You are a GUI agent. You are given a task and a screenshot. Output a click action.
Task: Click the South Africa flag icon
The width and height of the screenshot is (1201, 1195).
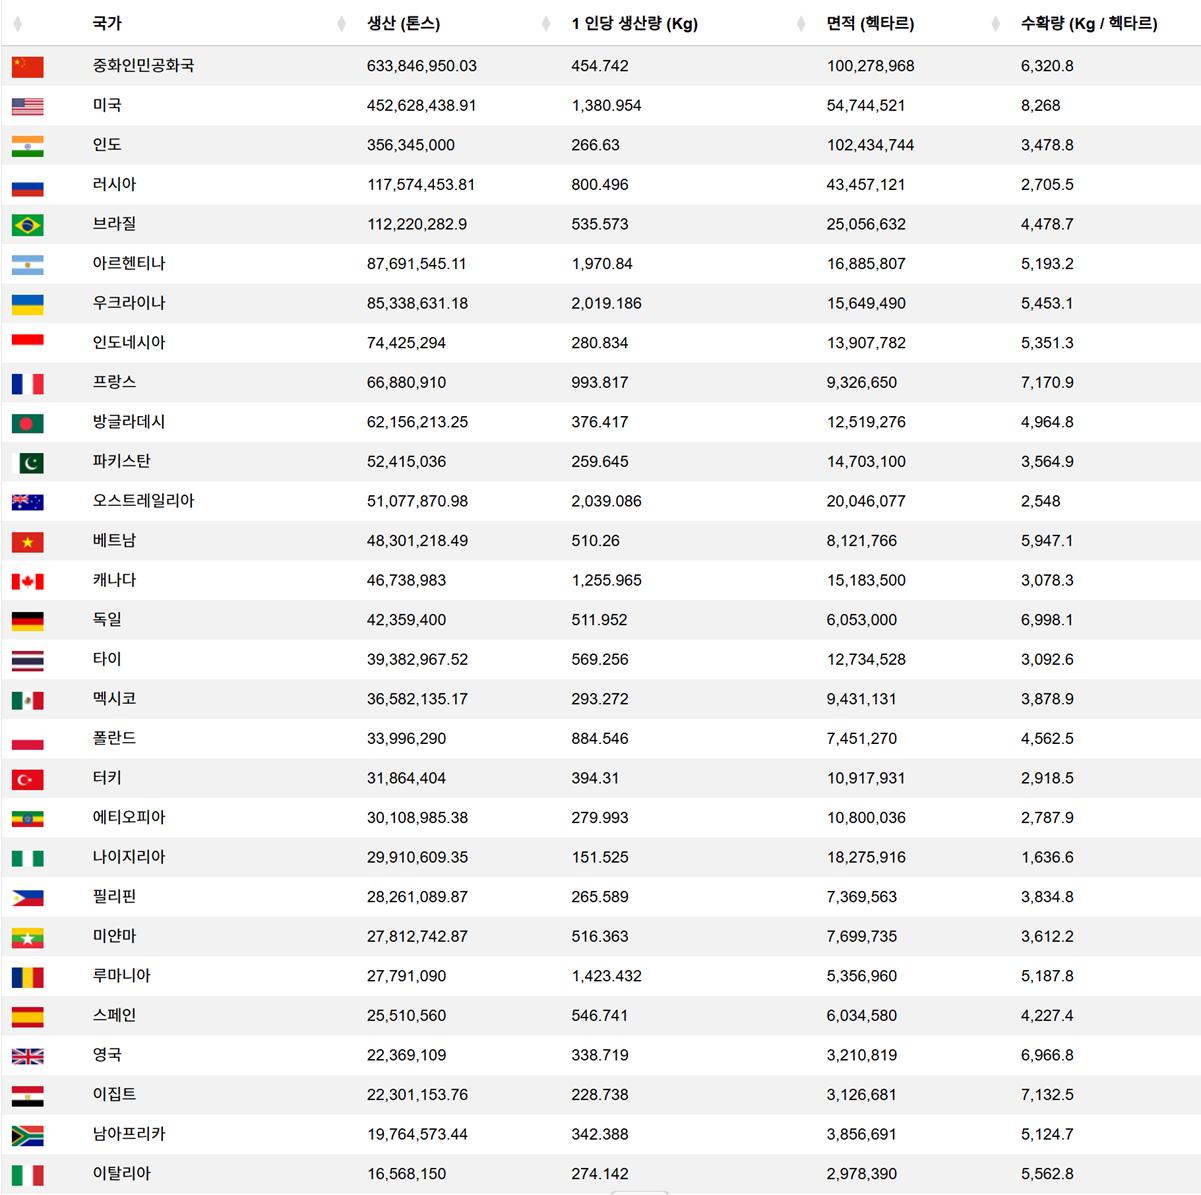coord(27,1135)
